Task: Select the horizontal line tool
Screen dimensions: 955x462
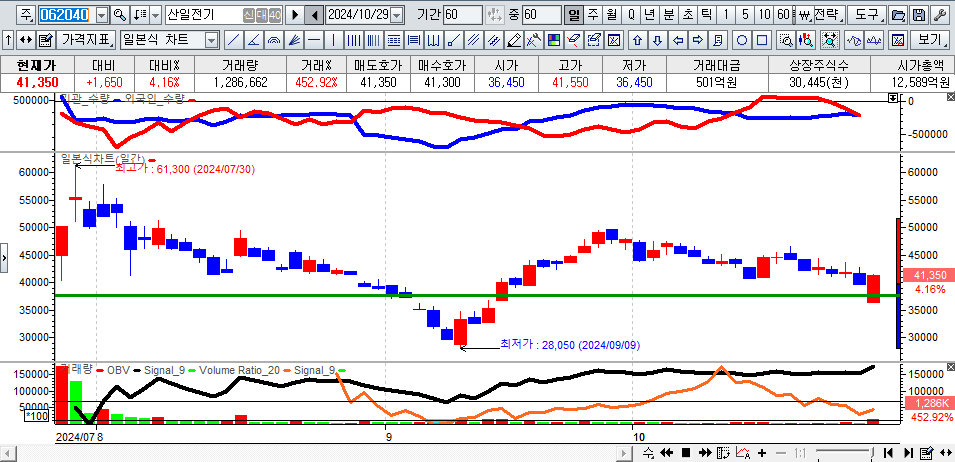Action: (x=314, y=41)
